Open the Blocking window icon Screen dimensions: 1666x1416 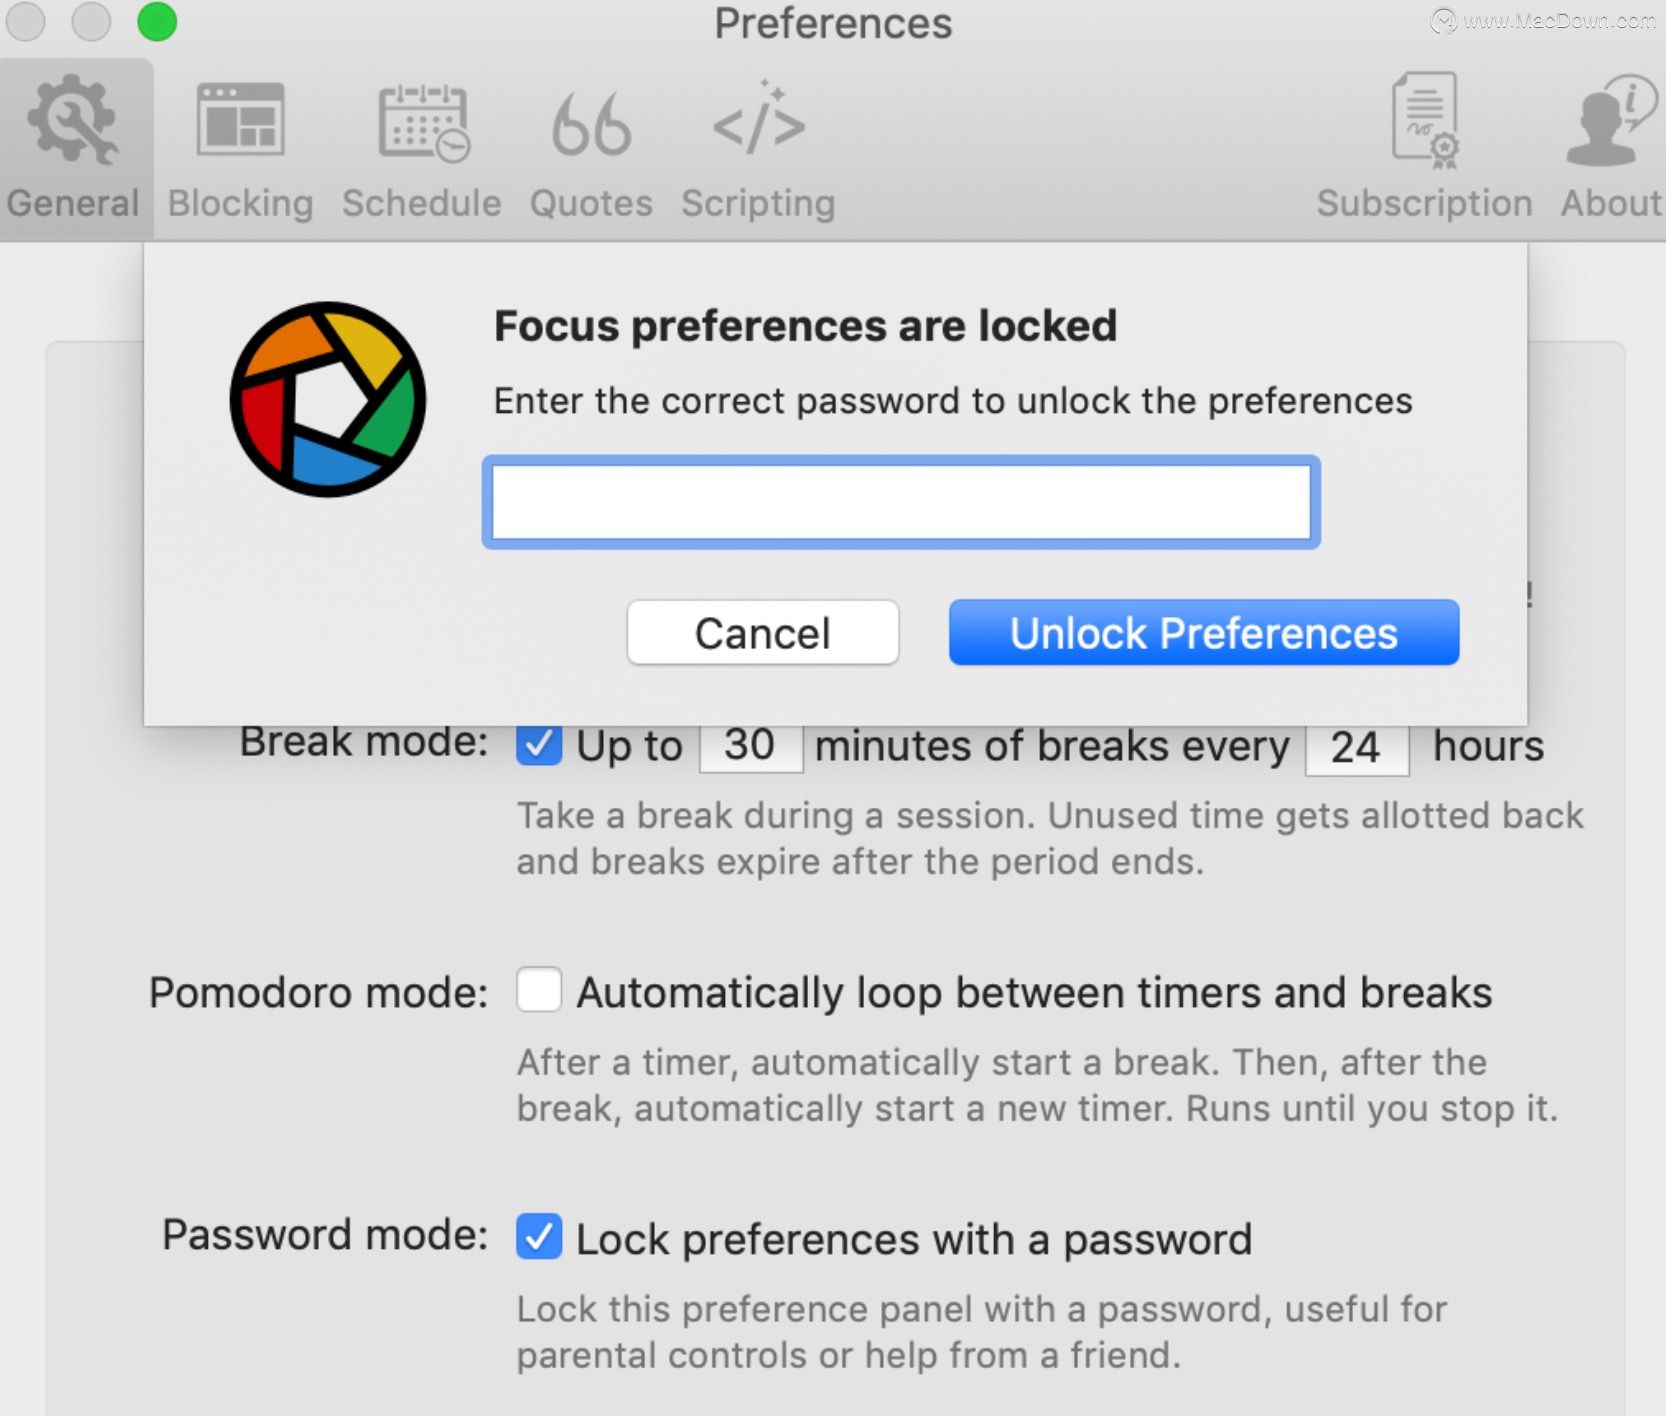tap(240, 120)
